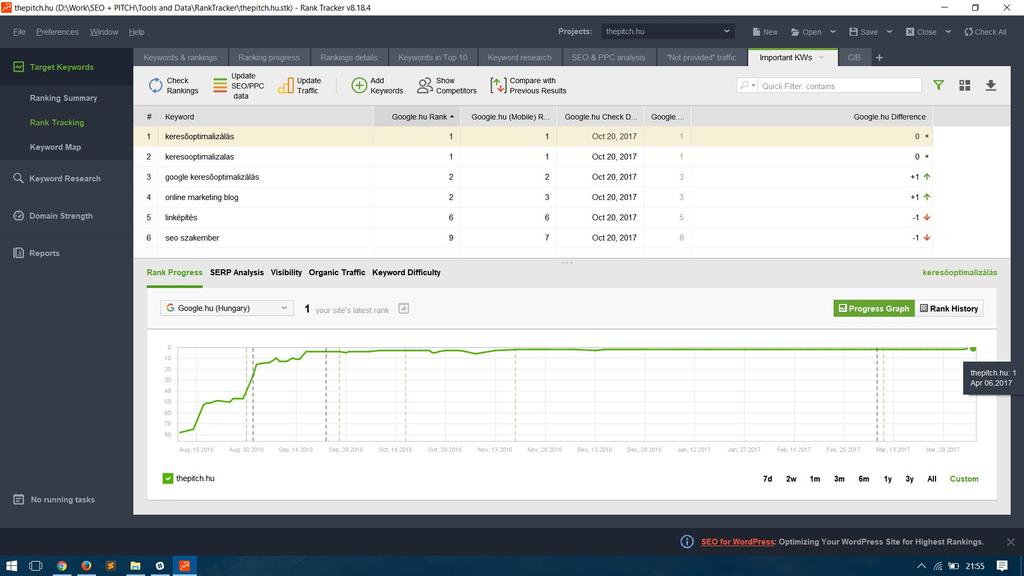
Task: Click the Update Traffic icon
Action: click(285, 86)
